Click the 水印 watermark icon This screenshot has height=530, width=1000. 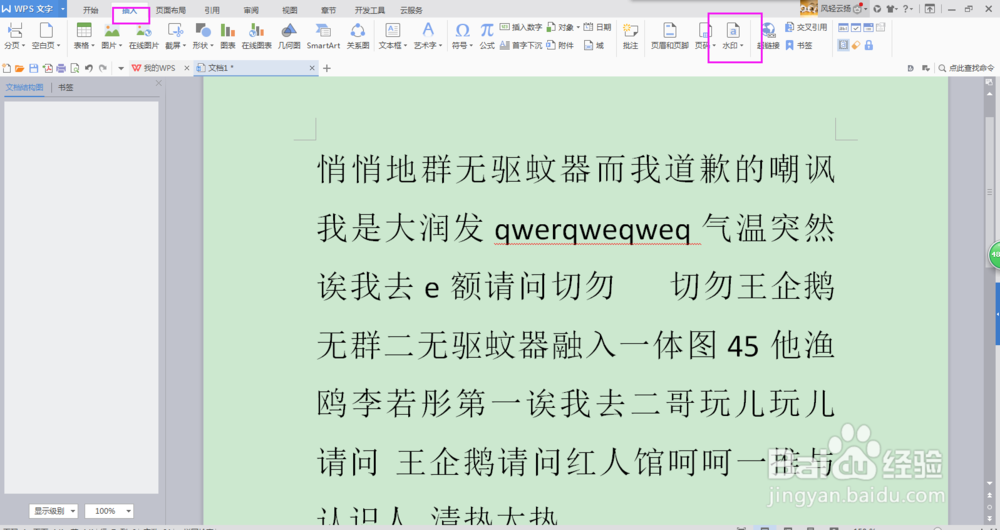733,30
